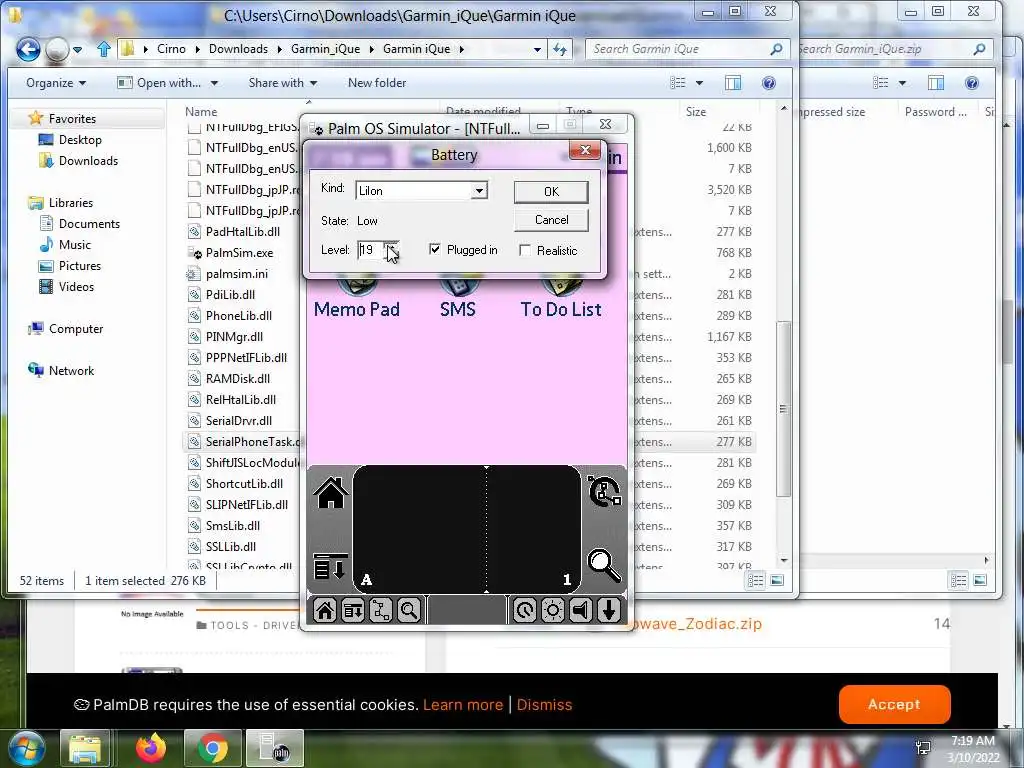
Task: Select Garmin_iQue in the address breadcrumb
Action: (x=325, y=49)
